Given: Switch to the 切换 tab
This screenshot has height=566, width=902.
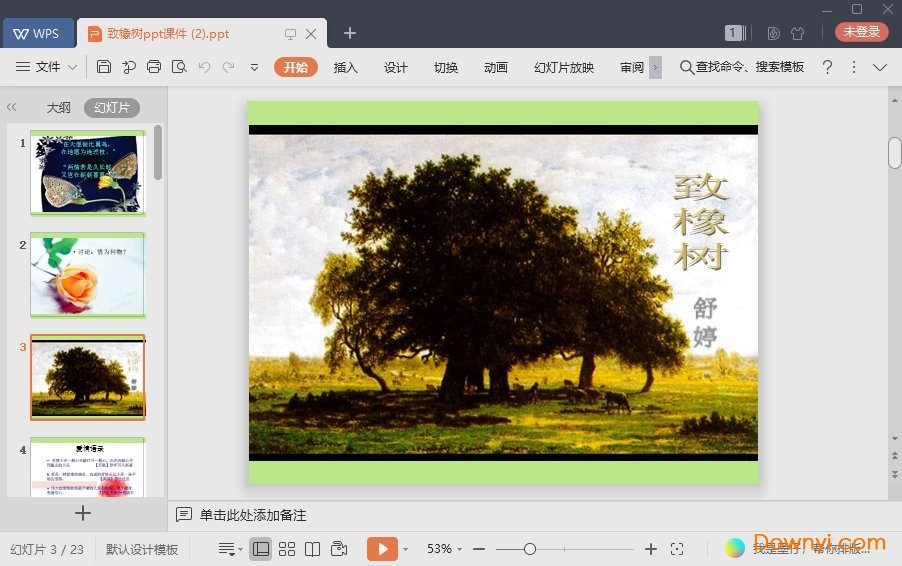Looking at the screenshot, I should coord(446,67).
